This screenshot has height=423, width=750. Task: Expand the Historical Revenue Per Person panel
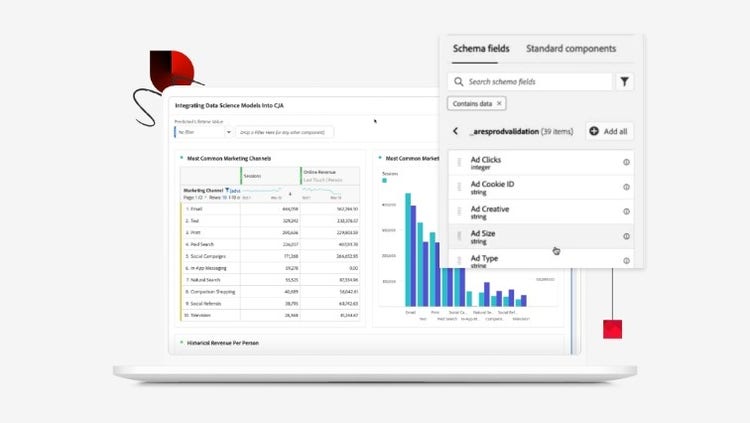point(181,342)
